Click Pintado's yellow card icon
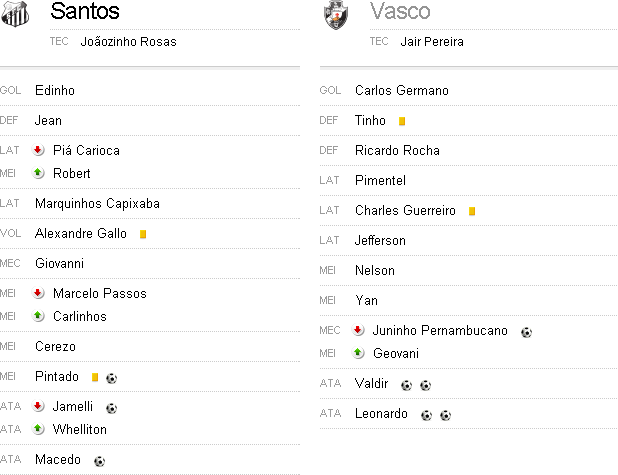618x475 pixels. [95, 378]
